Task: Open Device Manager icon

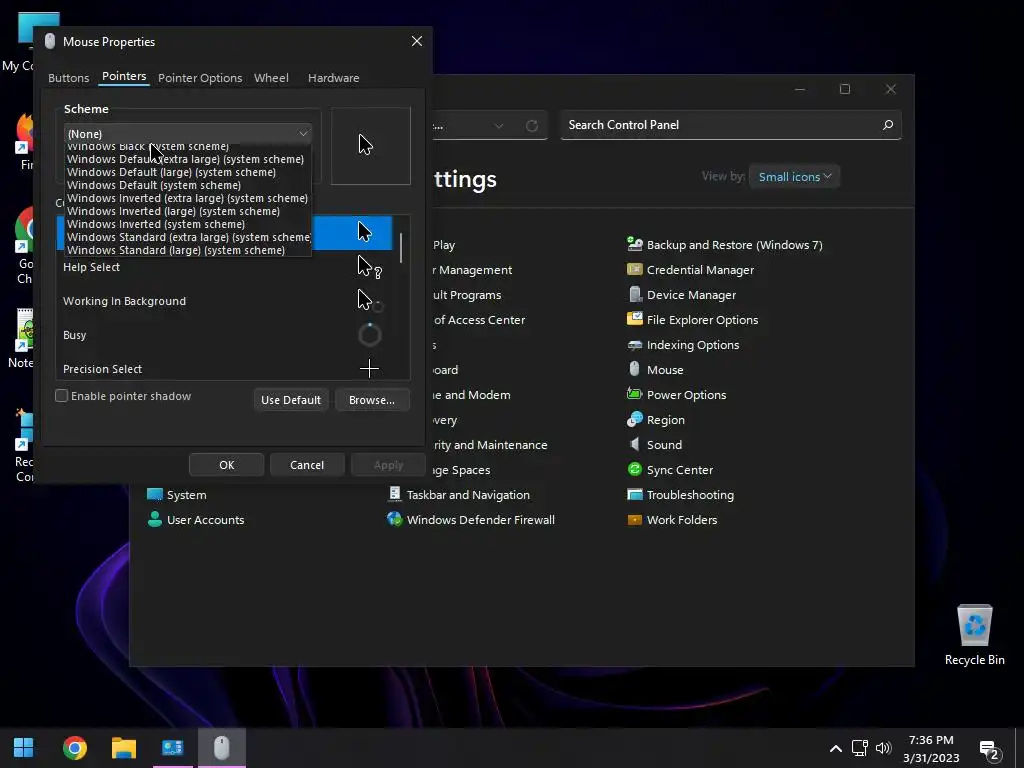Action: [634, 295]
